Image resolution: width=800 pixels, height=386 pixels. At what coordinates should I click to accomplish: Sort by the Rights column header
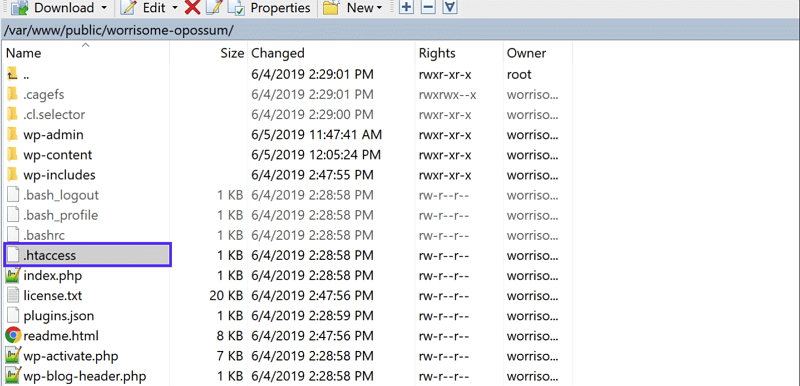[437, 53]
